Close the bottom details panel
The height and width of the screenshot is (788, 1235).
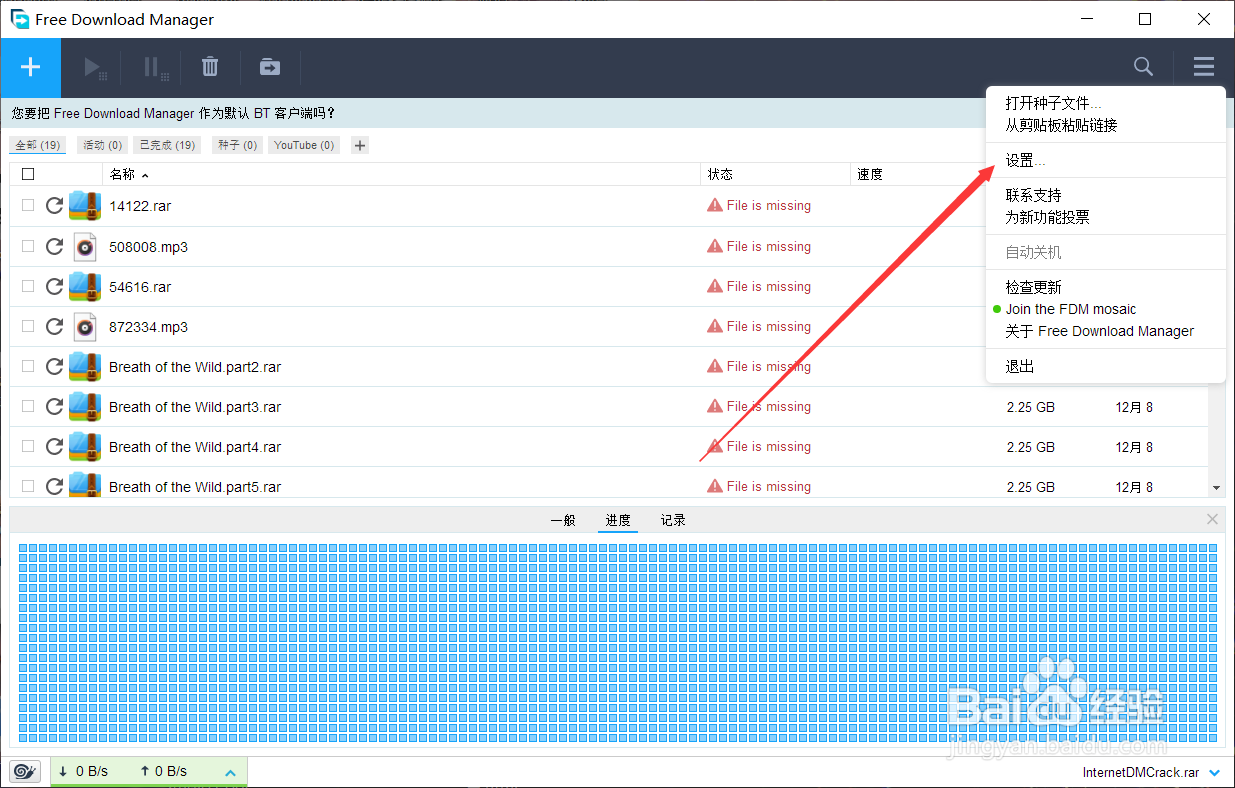pyautogui.click(x=1212, y=519)
